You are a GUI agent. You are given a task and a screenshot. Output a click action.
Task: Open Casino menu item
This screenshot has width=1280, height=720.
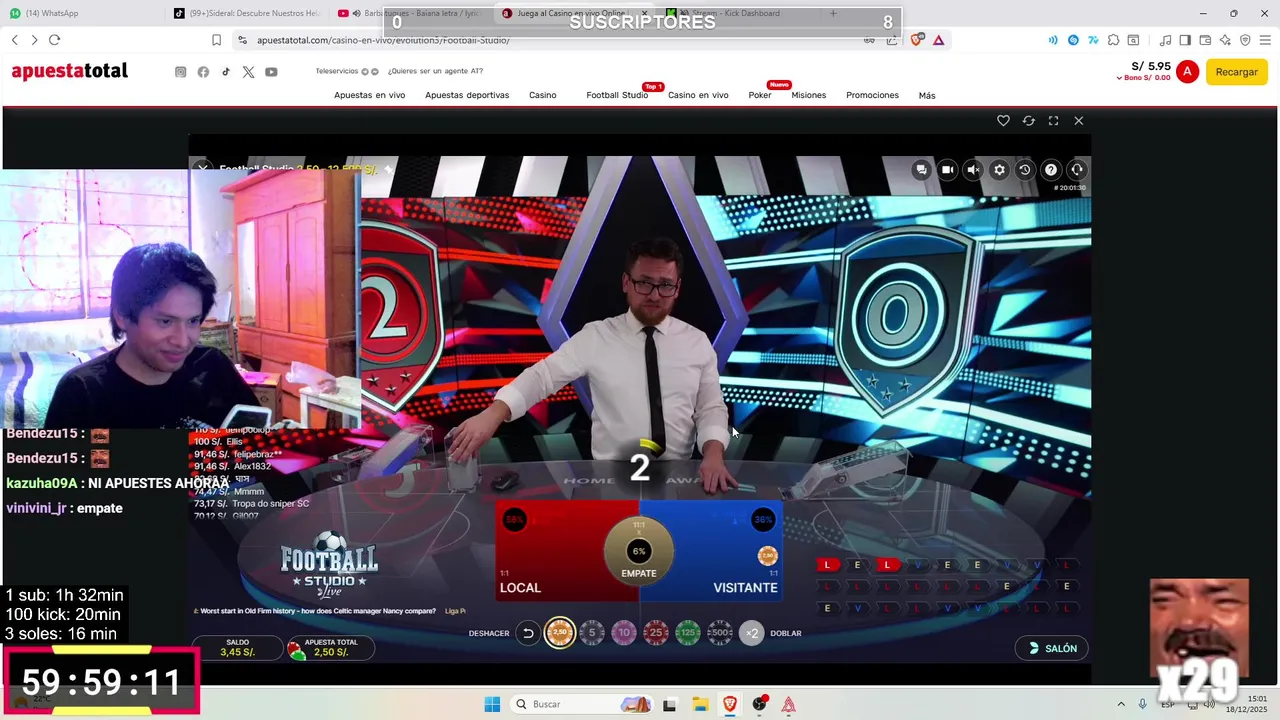(x=543, y=95)
